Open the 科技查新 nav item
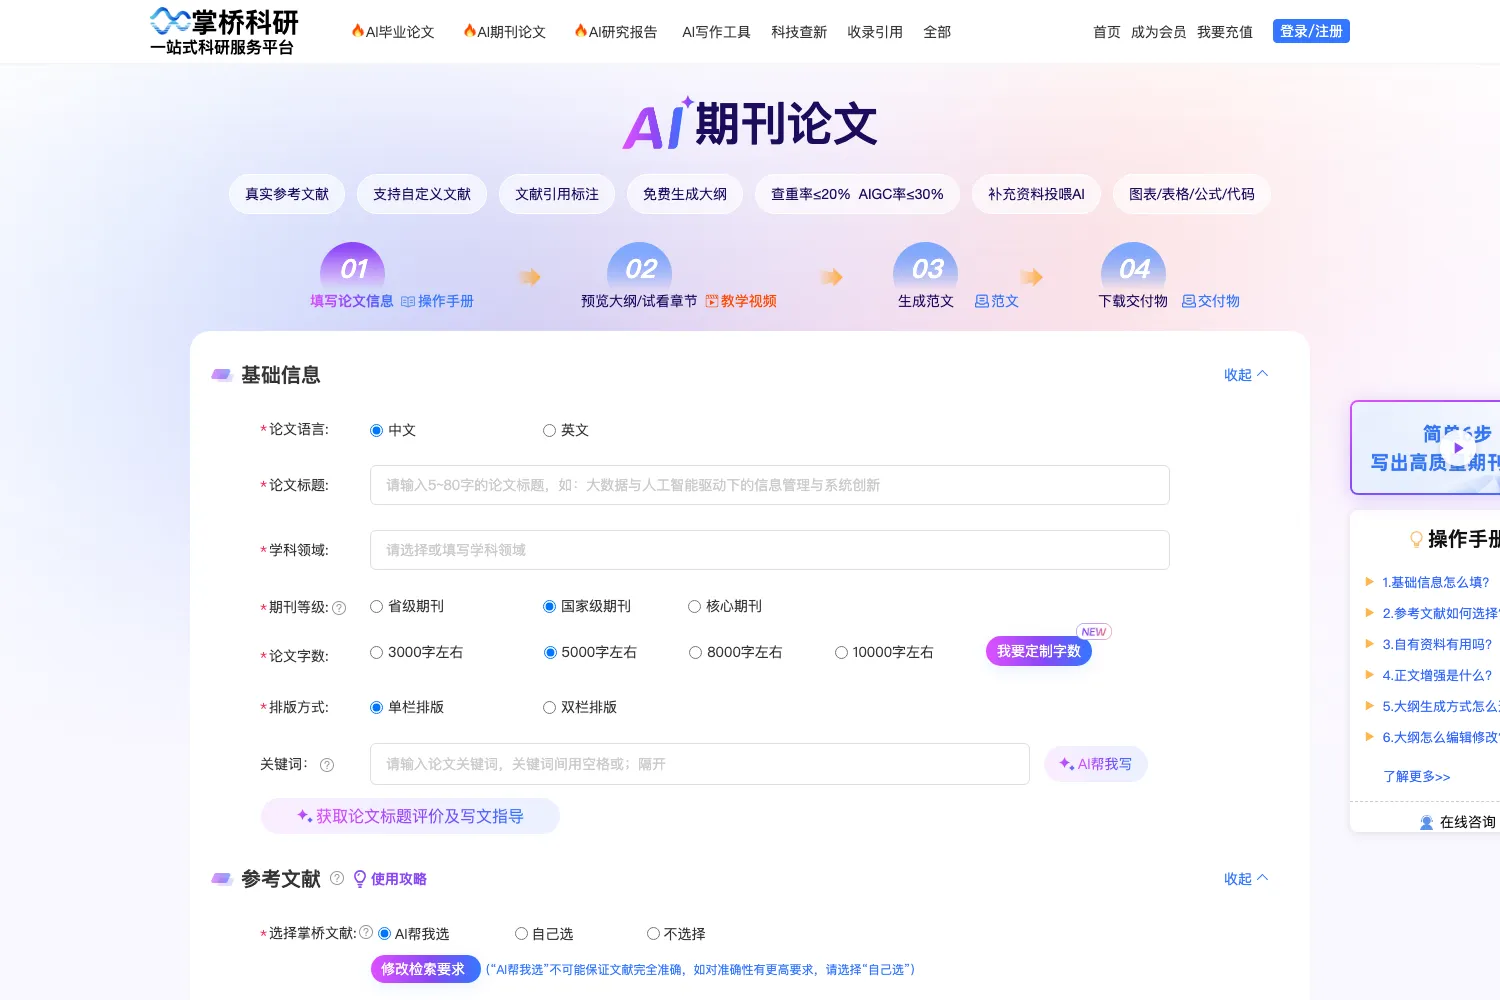The image size is (1500, 1000). (799, 32)
